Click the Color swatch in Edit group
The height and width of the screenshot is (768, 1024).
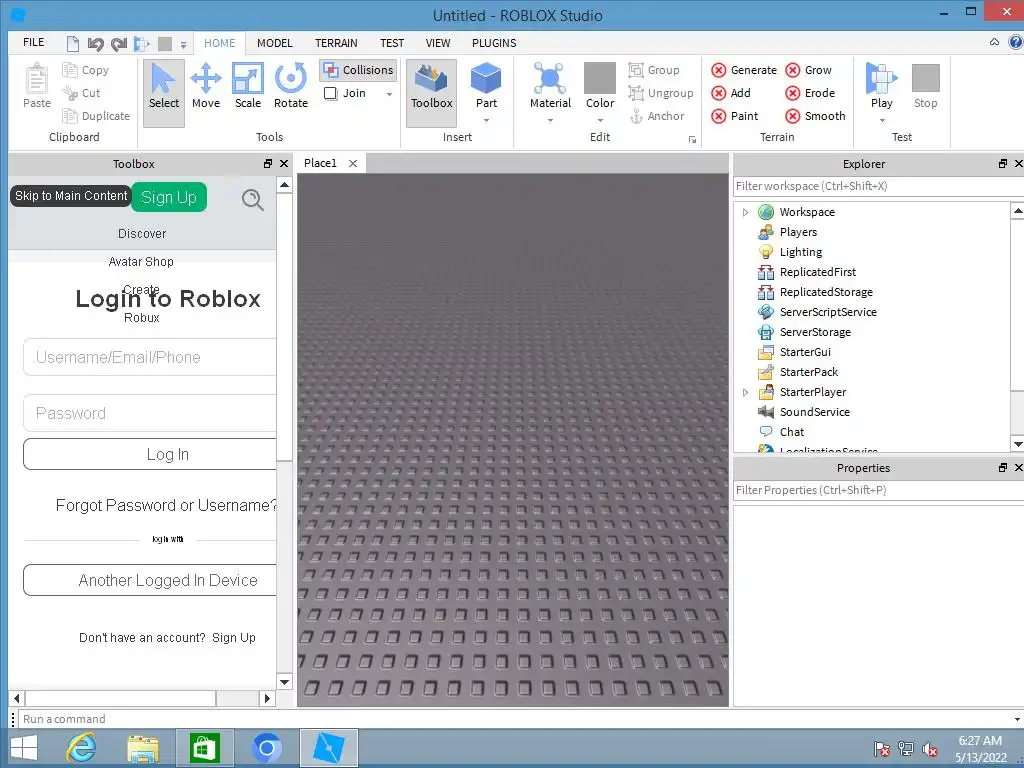(600, 78)
